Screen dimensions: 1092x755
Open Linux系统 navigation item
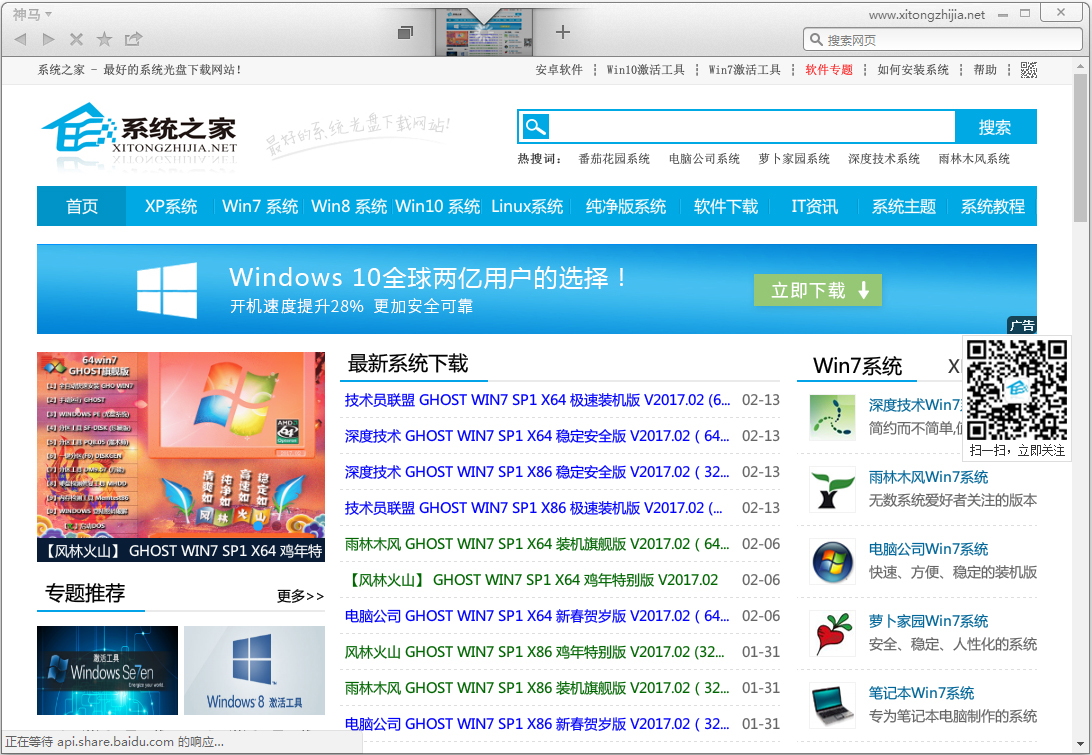[527, 206]
